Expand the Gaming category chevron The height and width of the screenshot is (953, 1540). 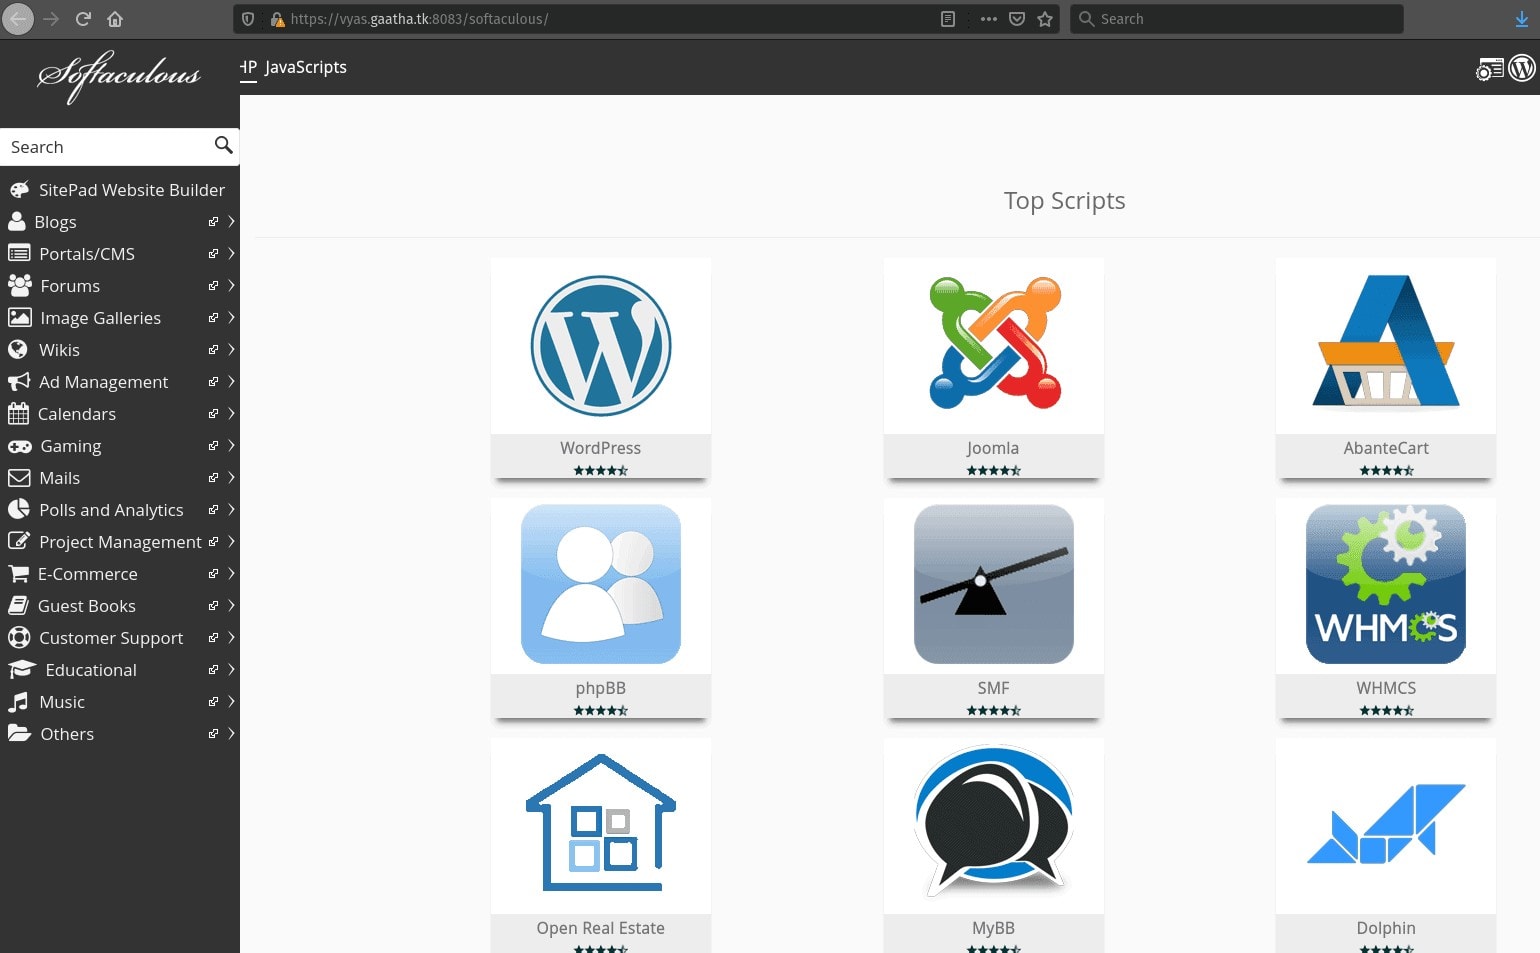(231, 446)
